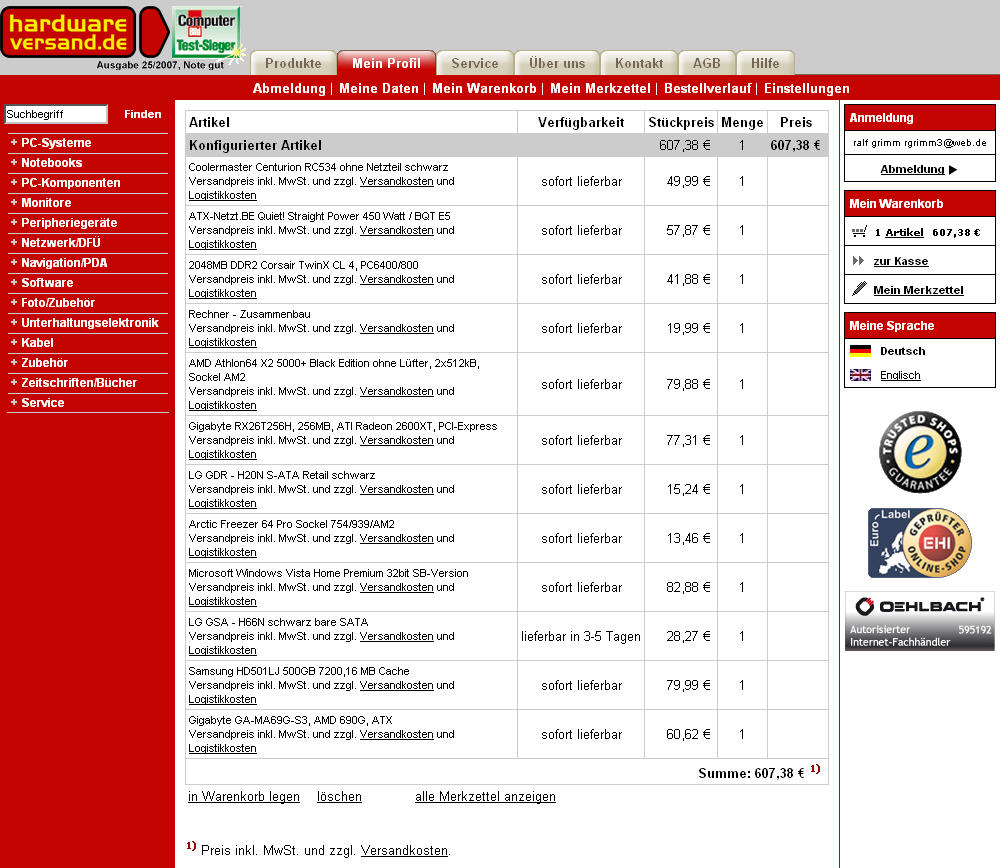Click the Finden search button

pyautogui.click(x=143, y=114)
